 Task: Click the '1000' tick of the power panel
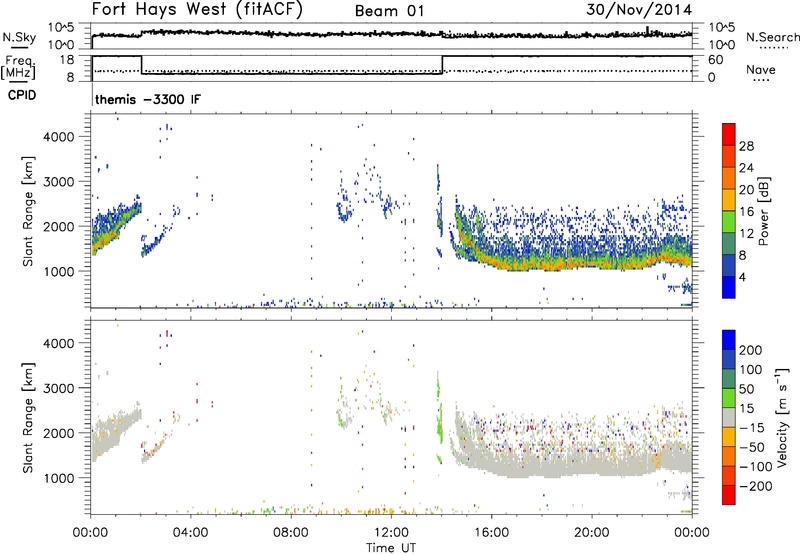[59, 271]
